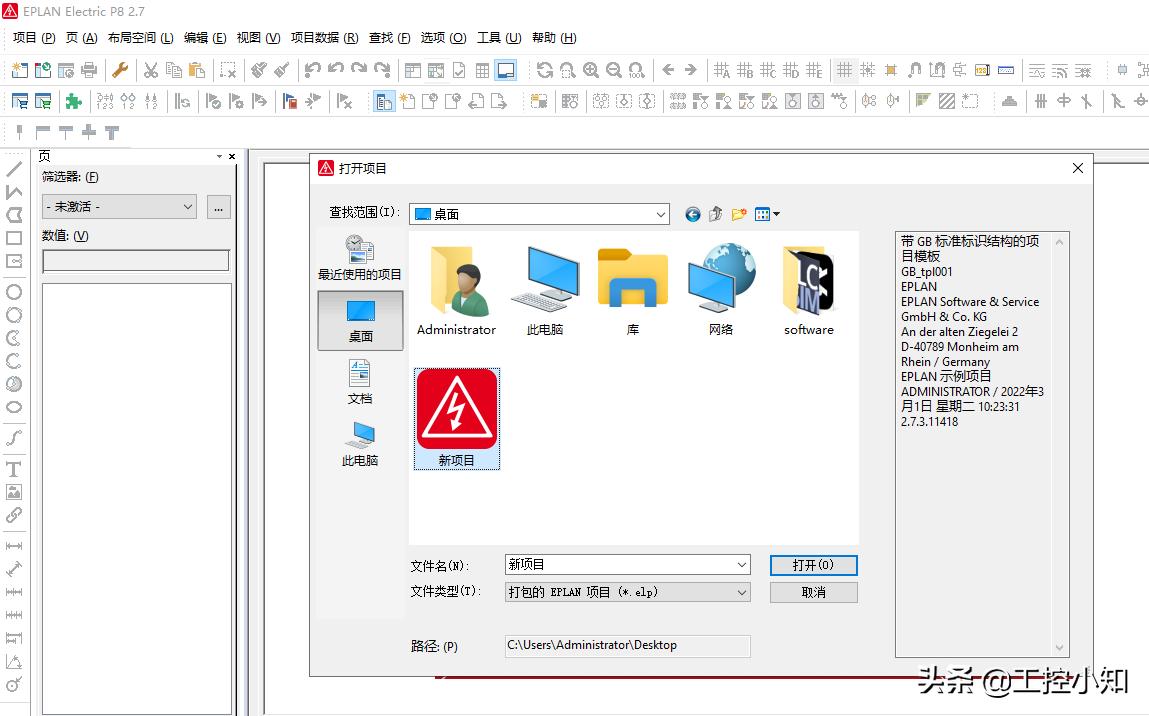Click the zoom in magnifier icon
This screenshot has height=716, width=1149.
click(591, 70)
